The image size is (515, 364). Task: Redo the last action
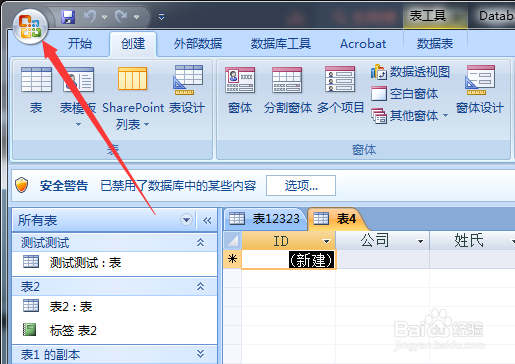point(121,16)
